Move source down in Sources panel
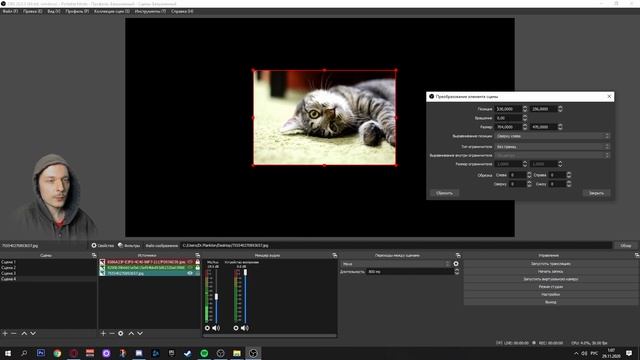 (x=140, y=333)
